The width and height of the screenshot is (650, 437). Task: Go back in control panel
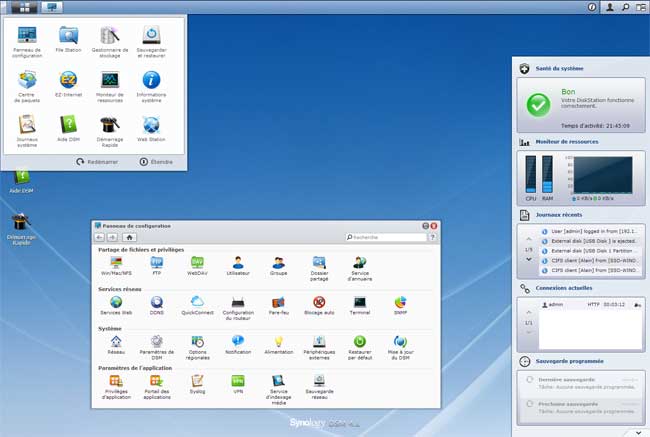(x=99, y=237)
